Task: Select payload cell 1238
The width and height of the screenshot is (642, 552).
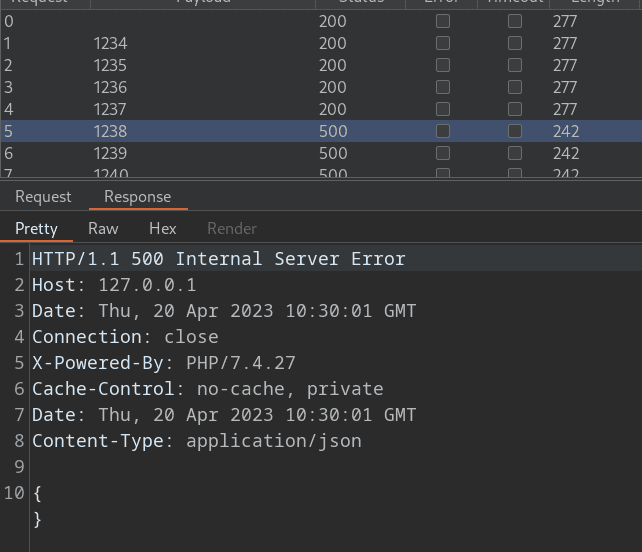Action: [x=111, y=131]
